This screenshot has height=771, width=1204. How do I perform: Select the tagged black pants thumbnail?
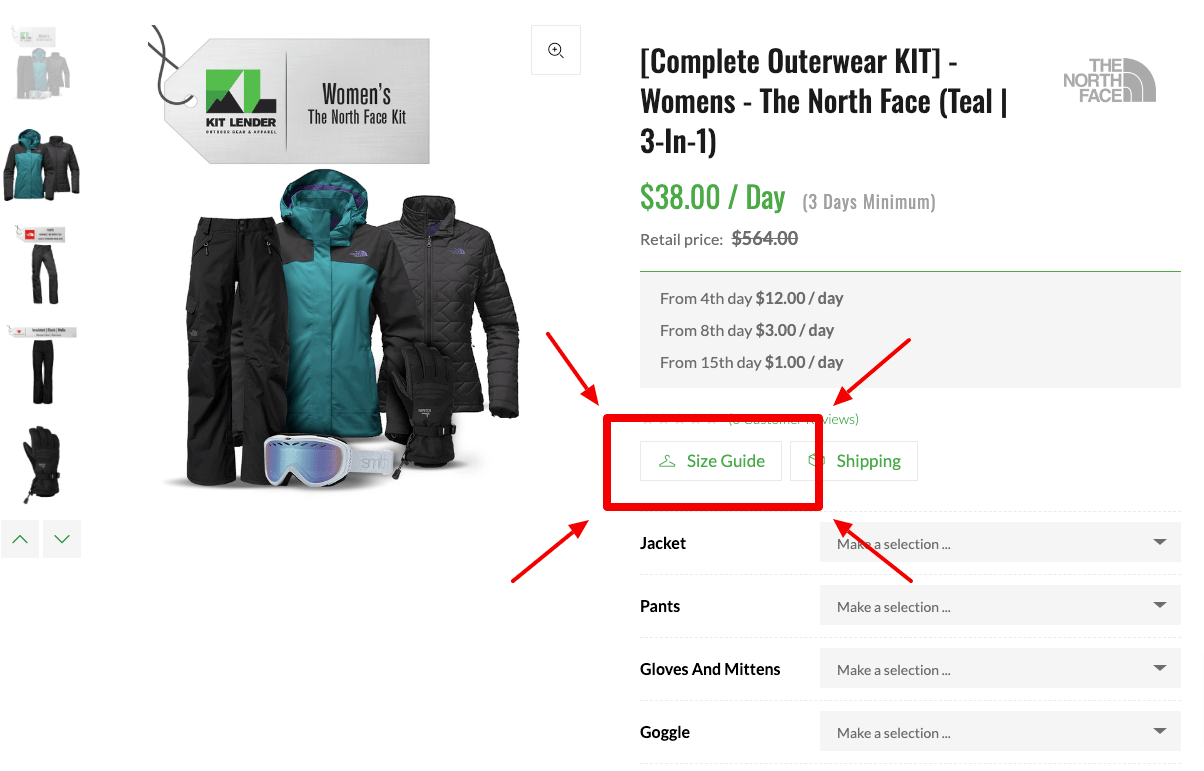(x=41, y=265)
